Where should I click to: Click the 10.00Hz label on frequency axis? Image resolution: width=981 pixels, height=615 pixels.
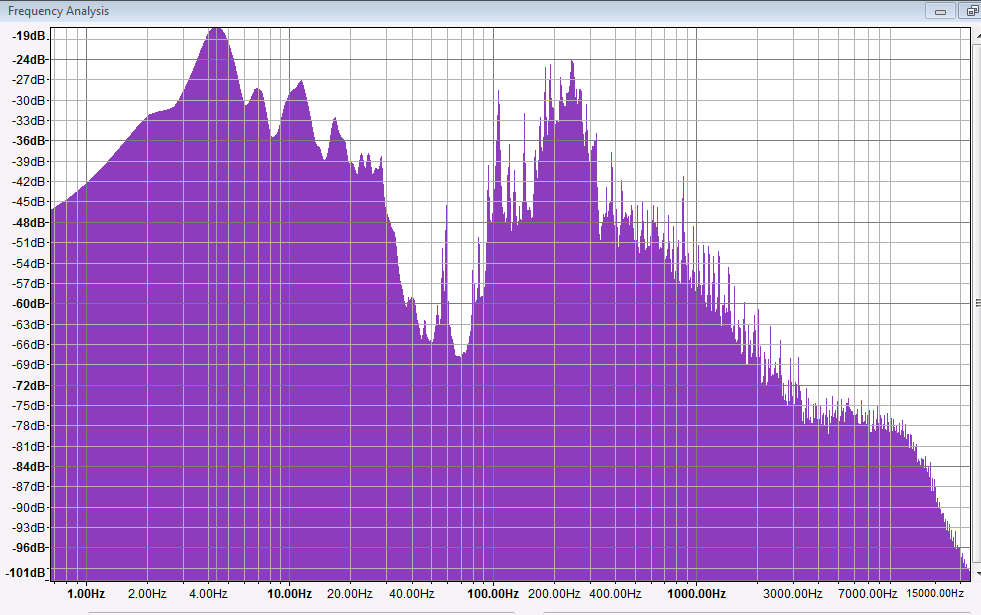point(286,593)
